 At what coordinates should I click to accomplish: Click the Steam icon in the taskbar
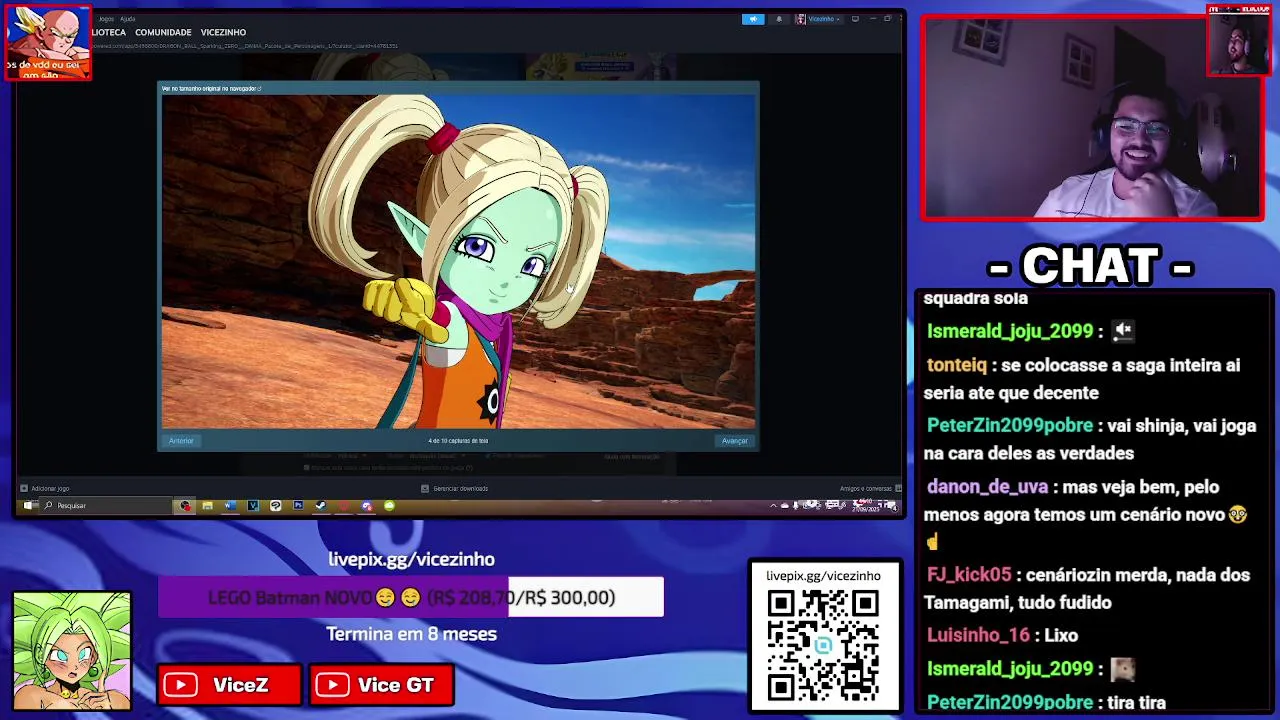tap(321, 506)
